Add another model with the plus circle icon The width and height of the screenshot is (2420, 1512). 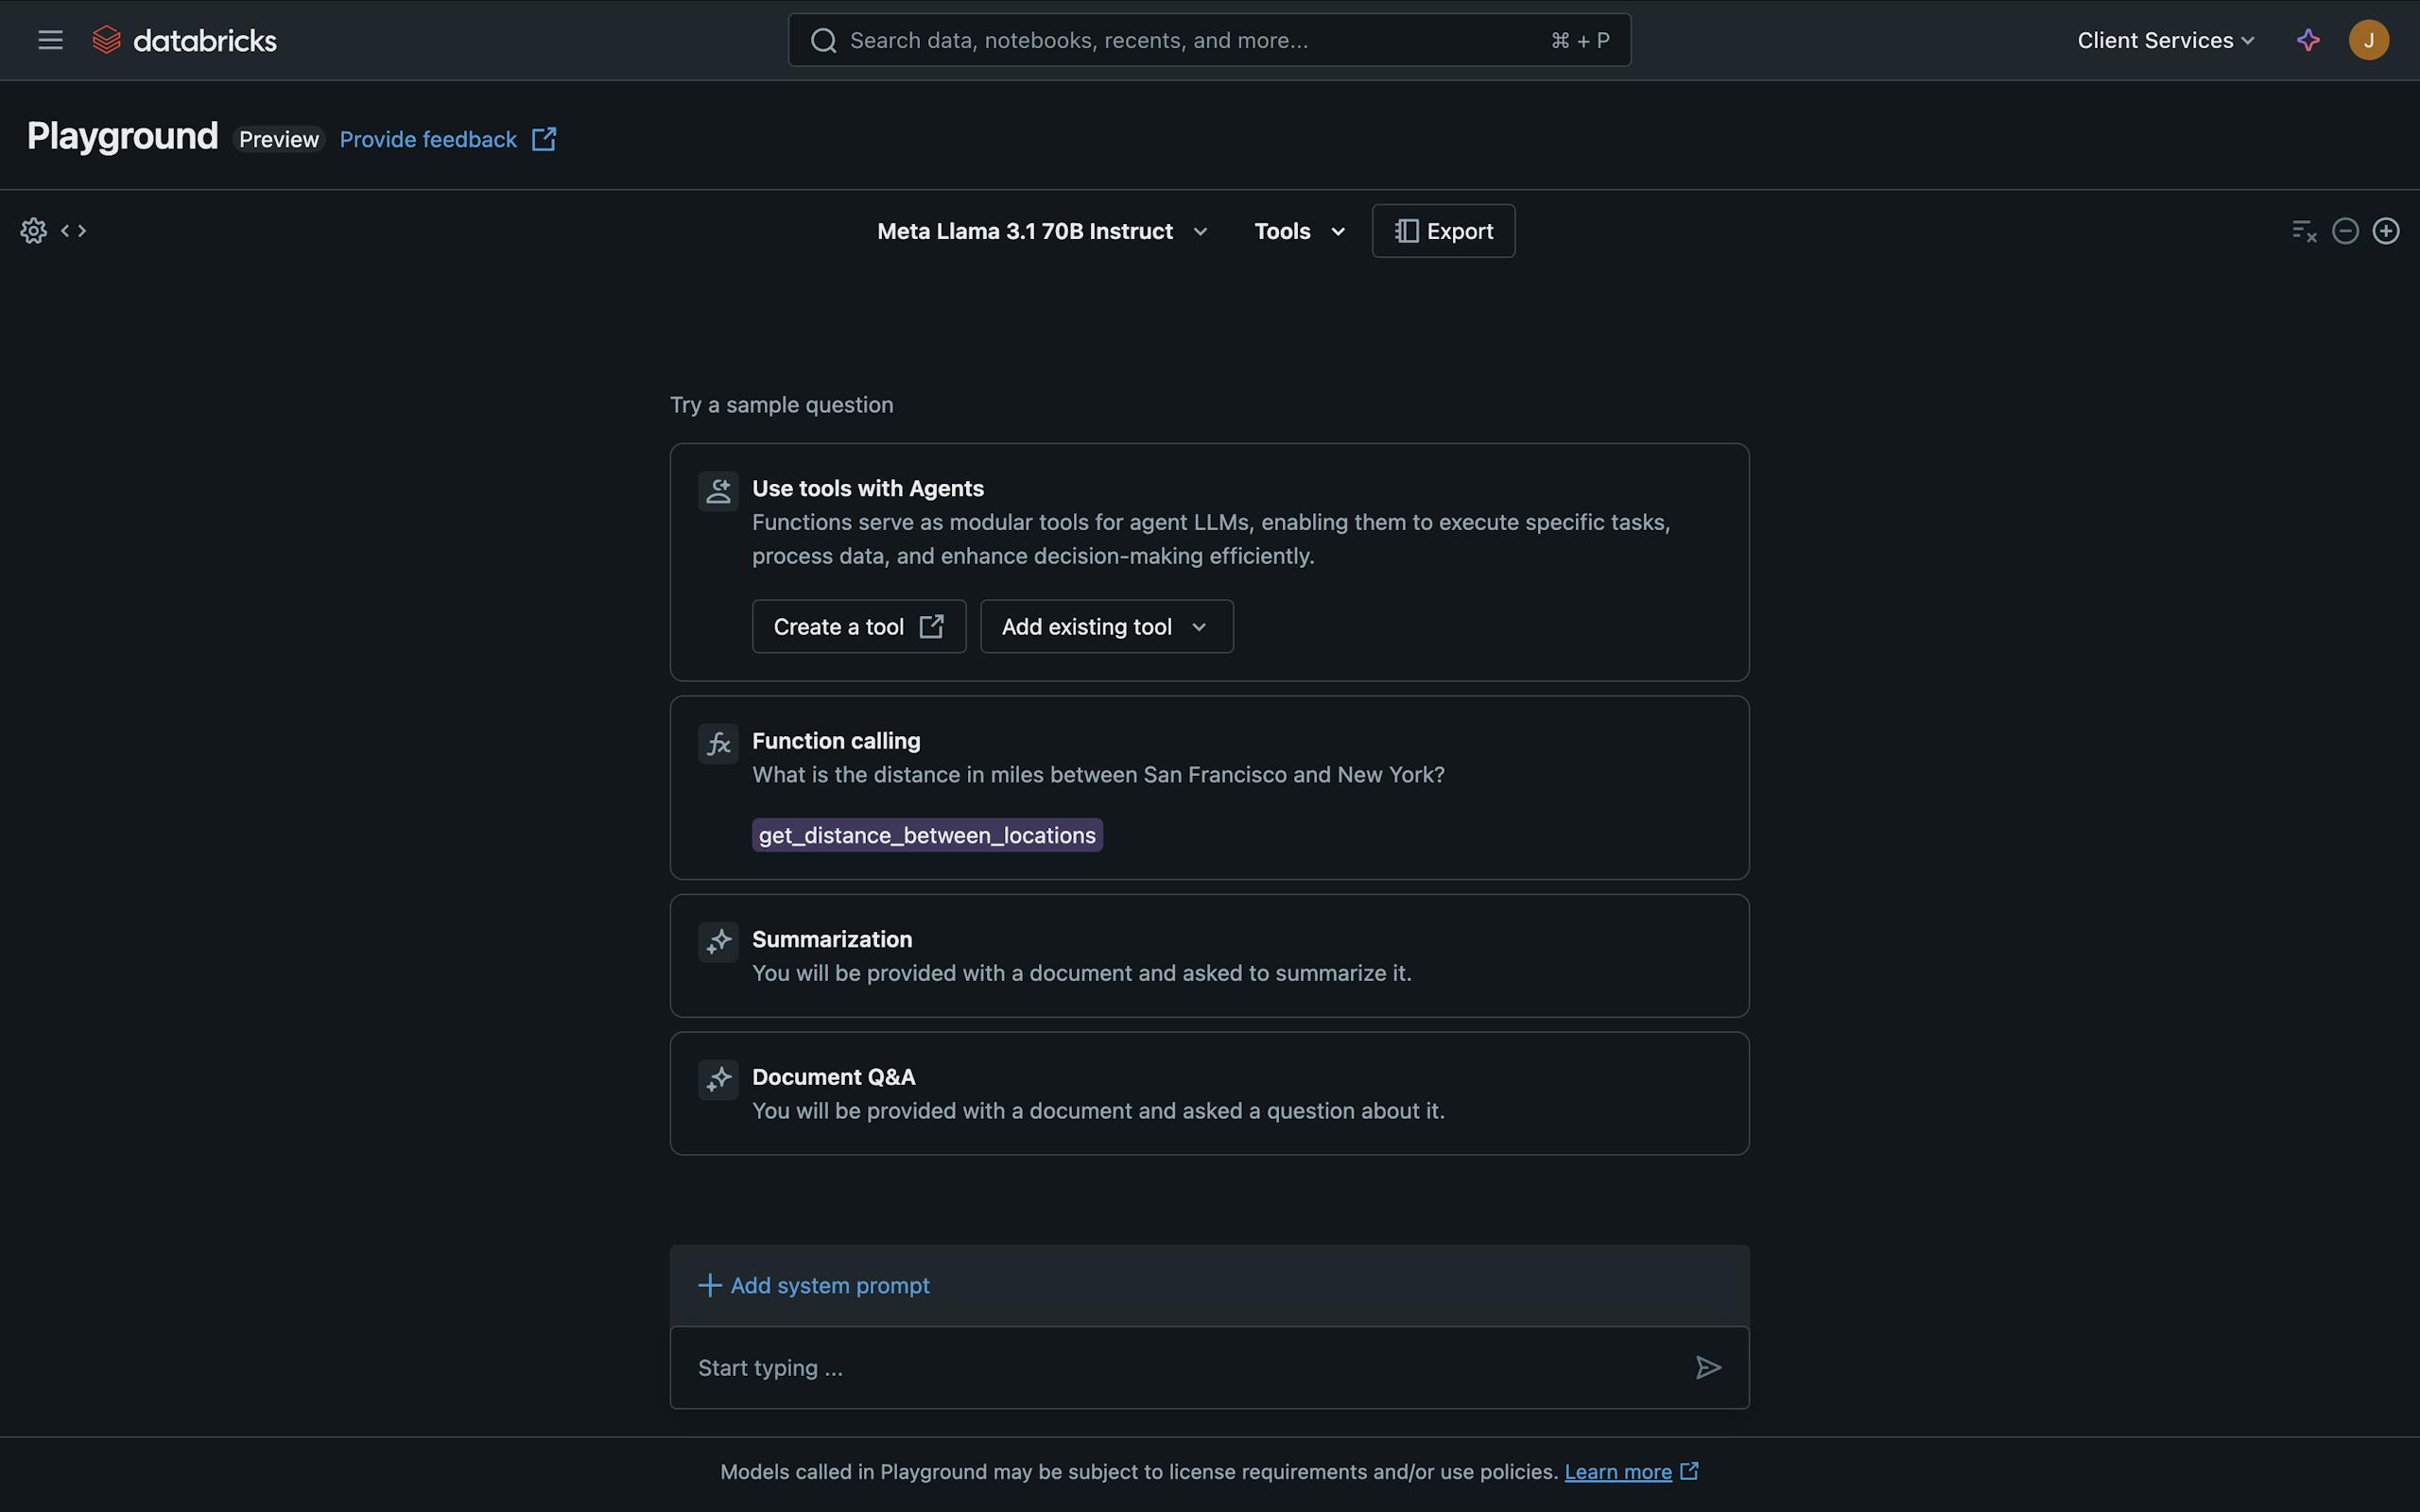[2386, 230]
